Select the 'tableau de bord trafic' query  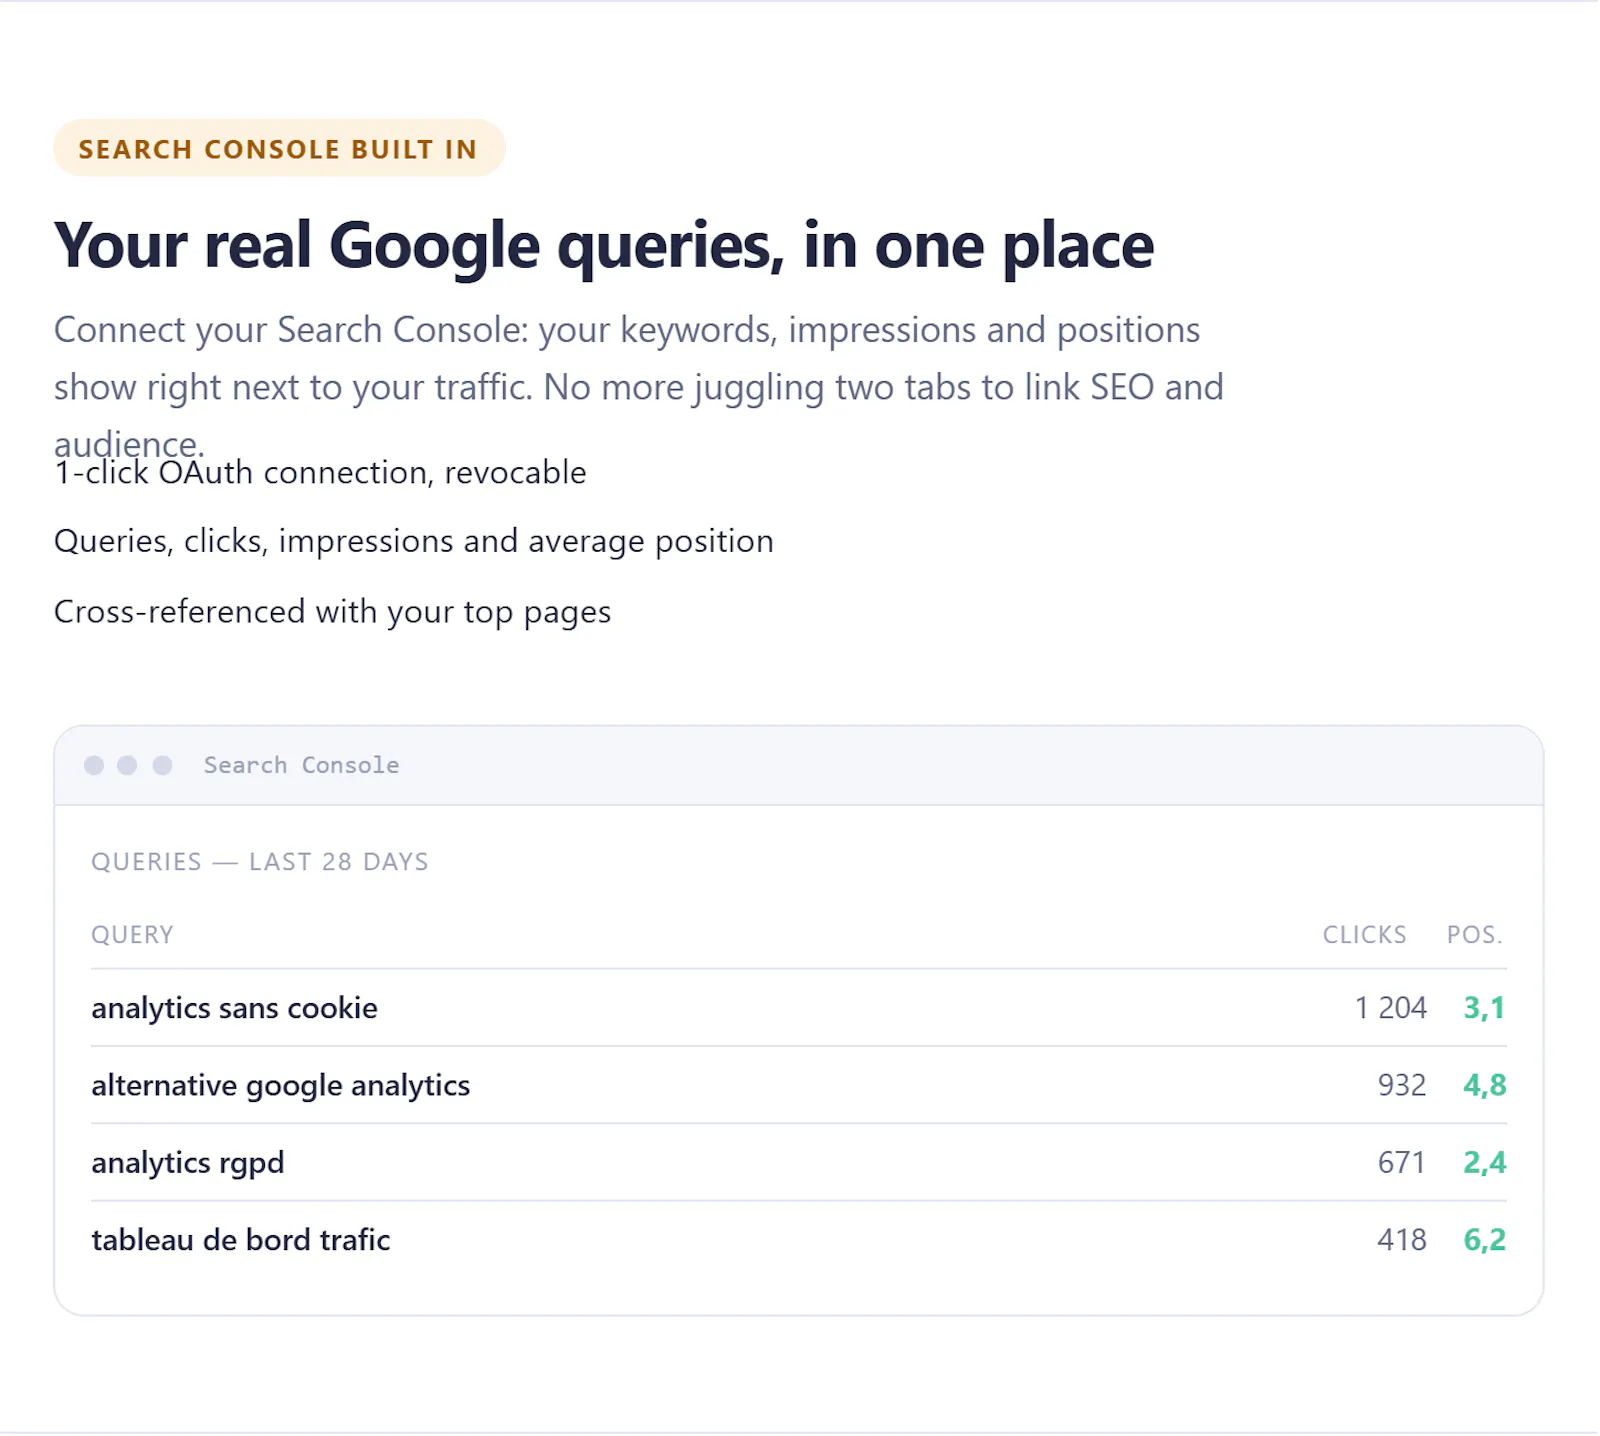[240, 1239]
